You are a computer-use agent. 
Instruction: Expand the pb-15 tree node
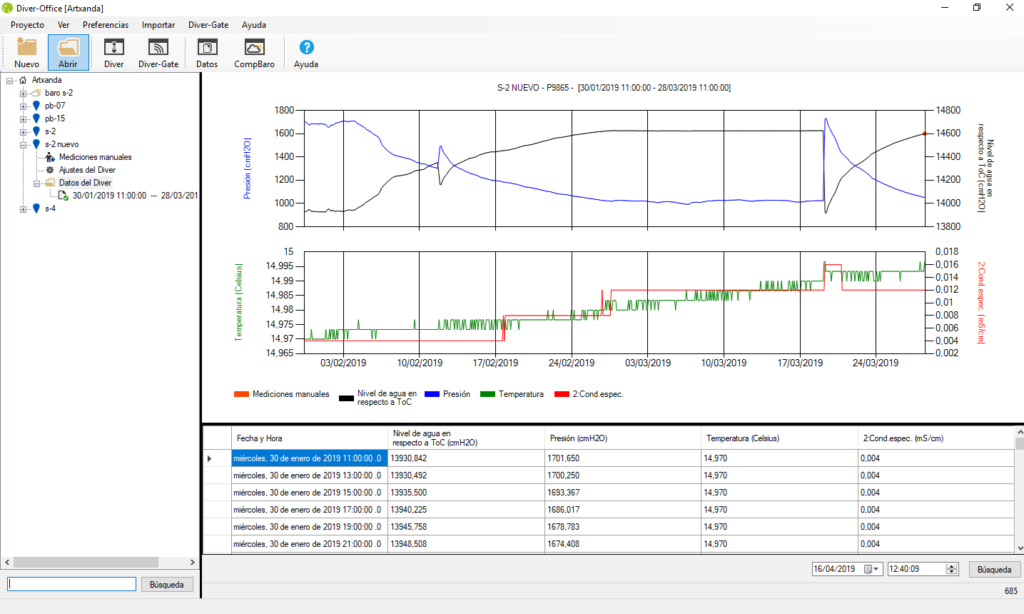click(23, 119)
